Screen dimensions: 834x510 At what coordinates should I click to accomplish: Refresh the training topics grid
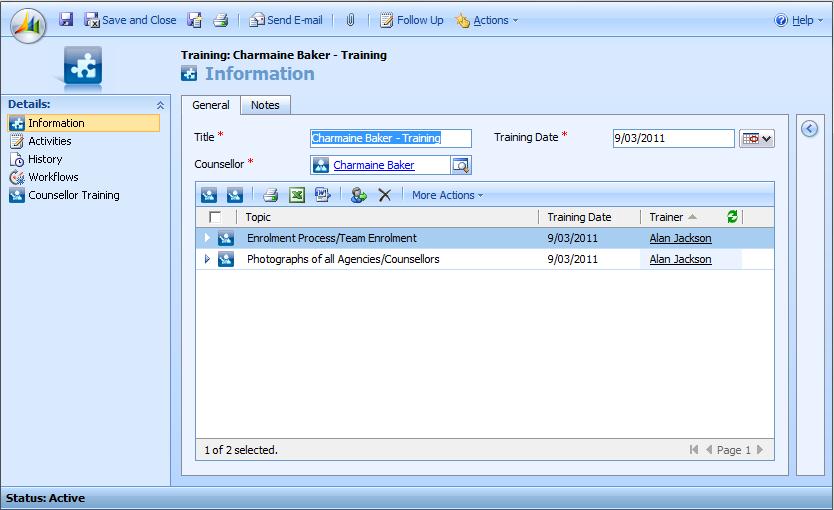point(732,217)
